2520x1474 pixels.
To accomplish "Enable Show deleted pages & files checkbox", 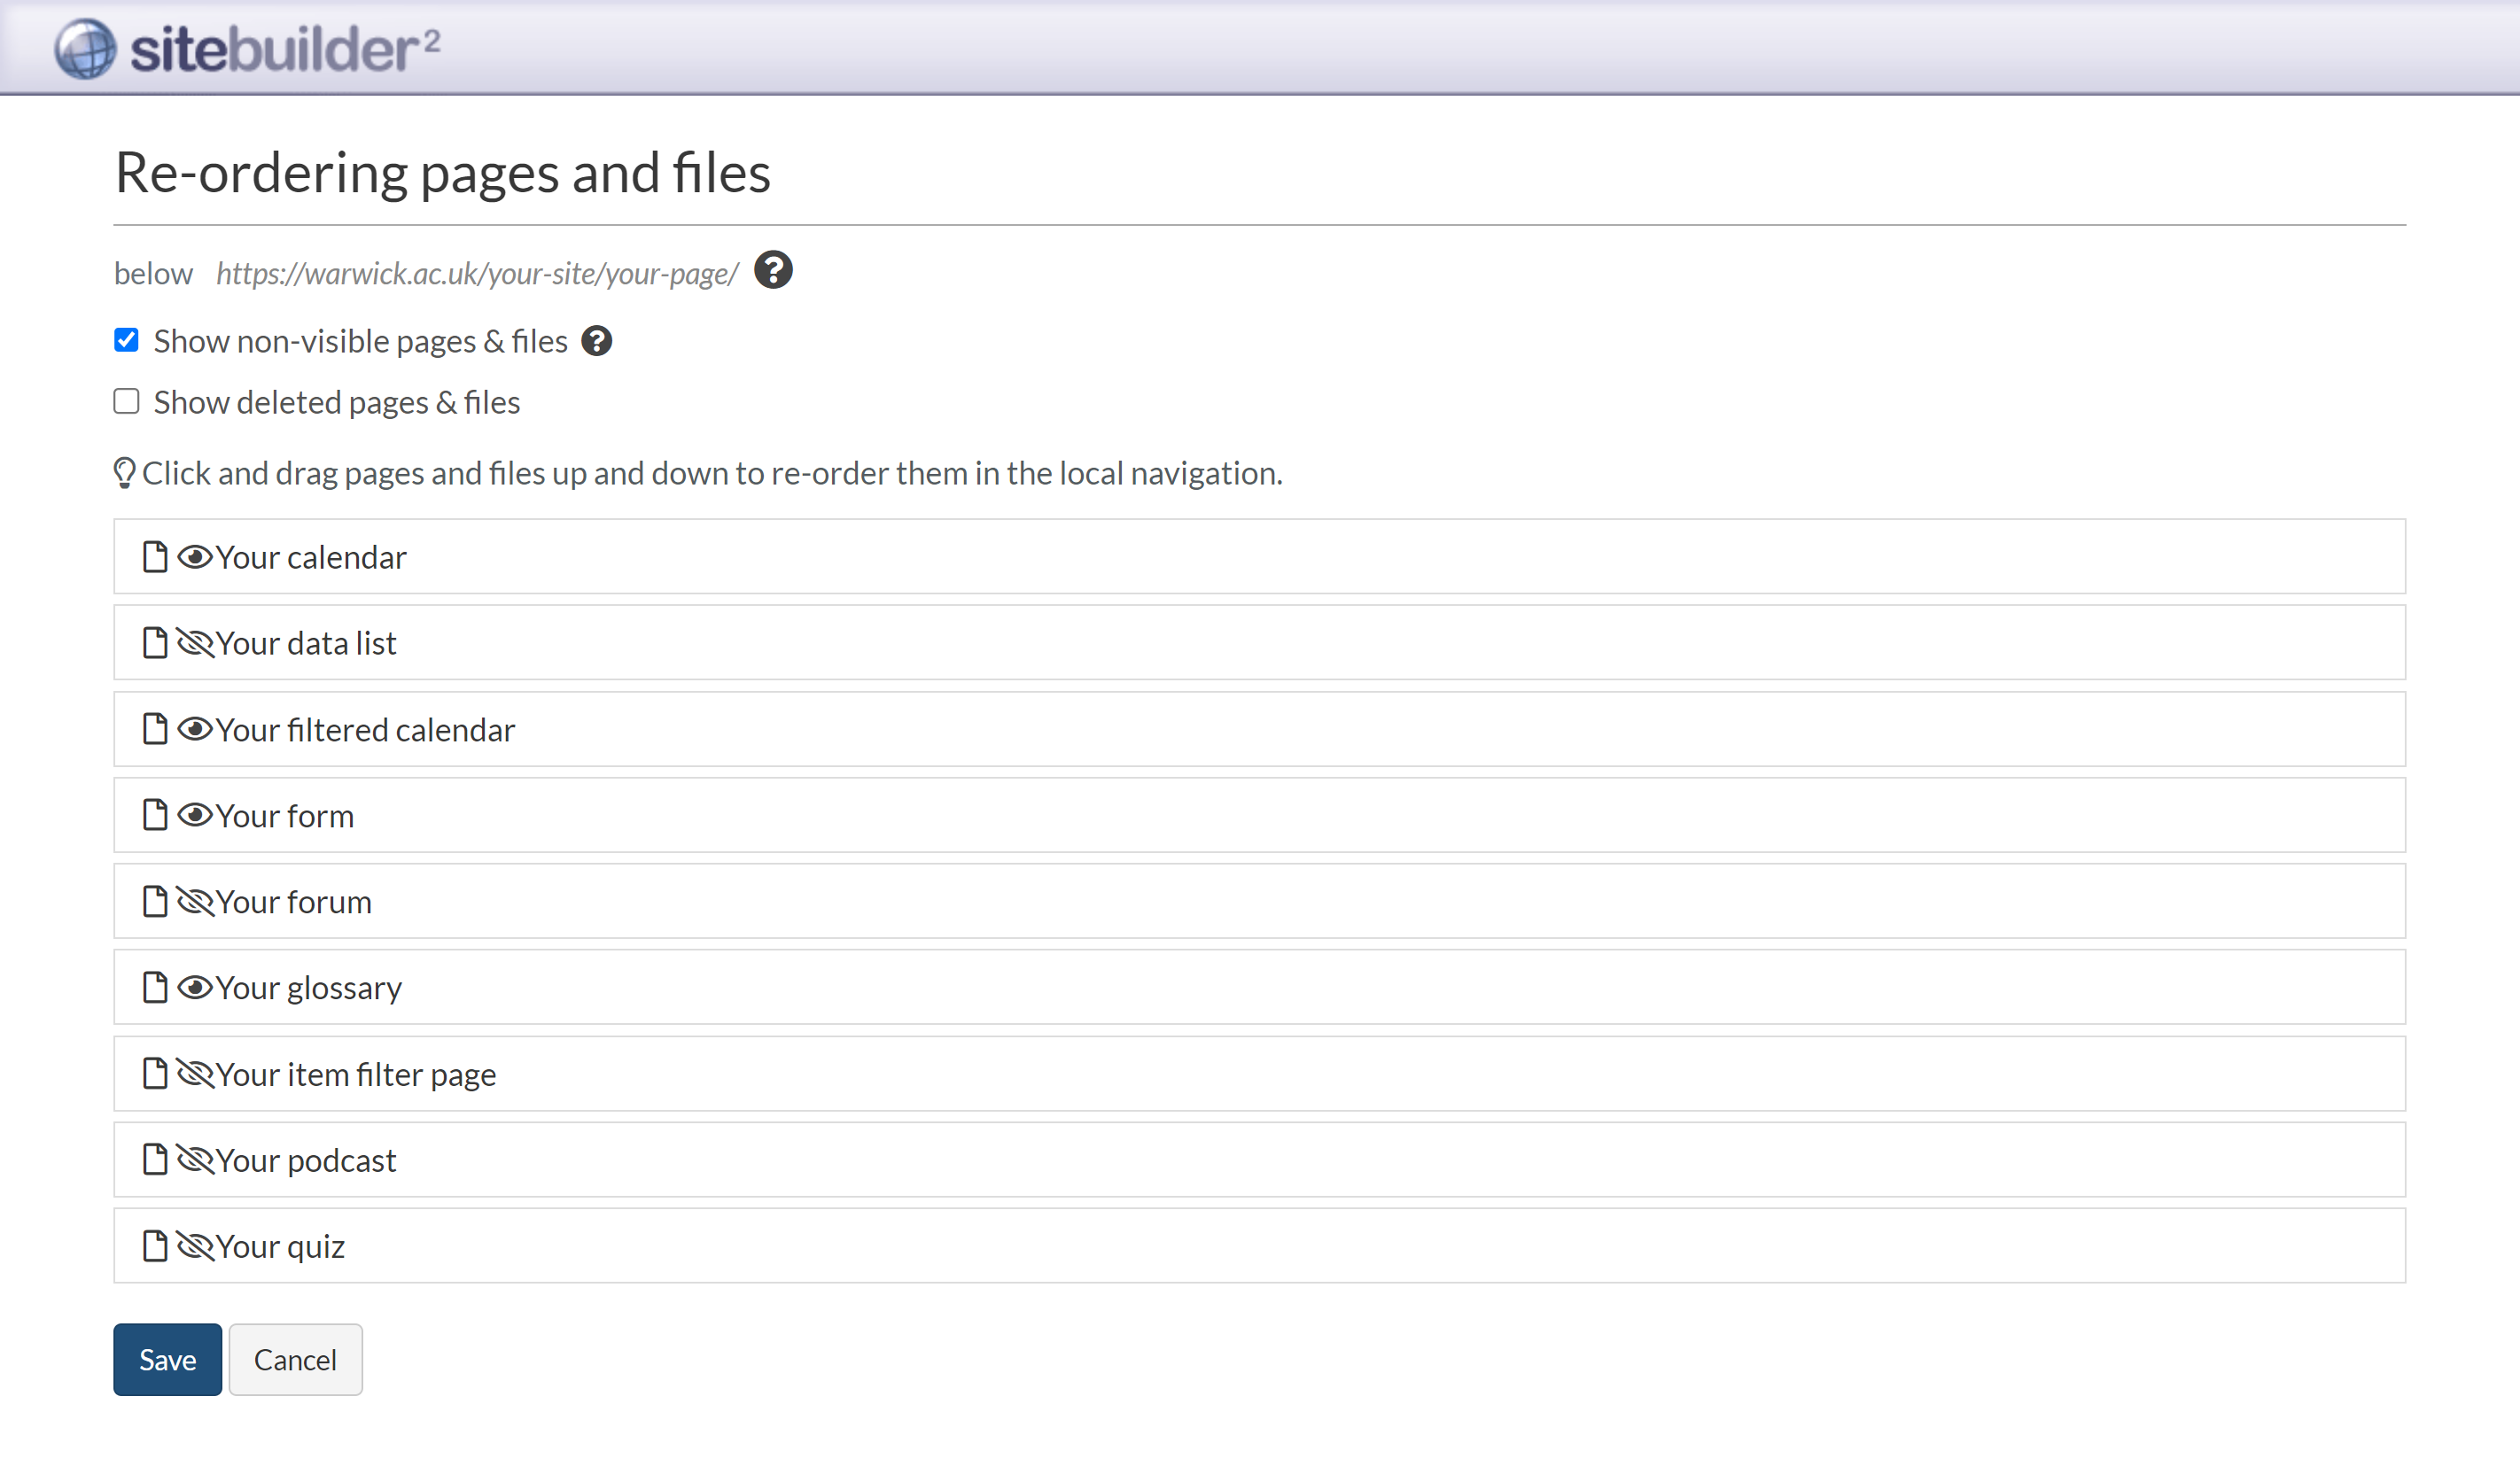I will (x=126, y=402).
